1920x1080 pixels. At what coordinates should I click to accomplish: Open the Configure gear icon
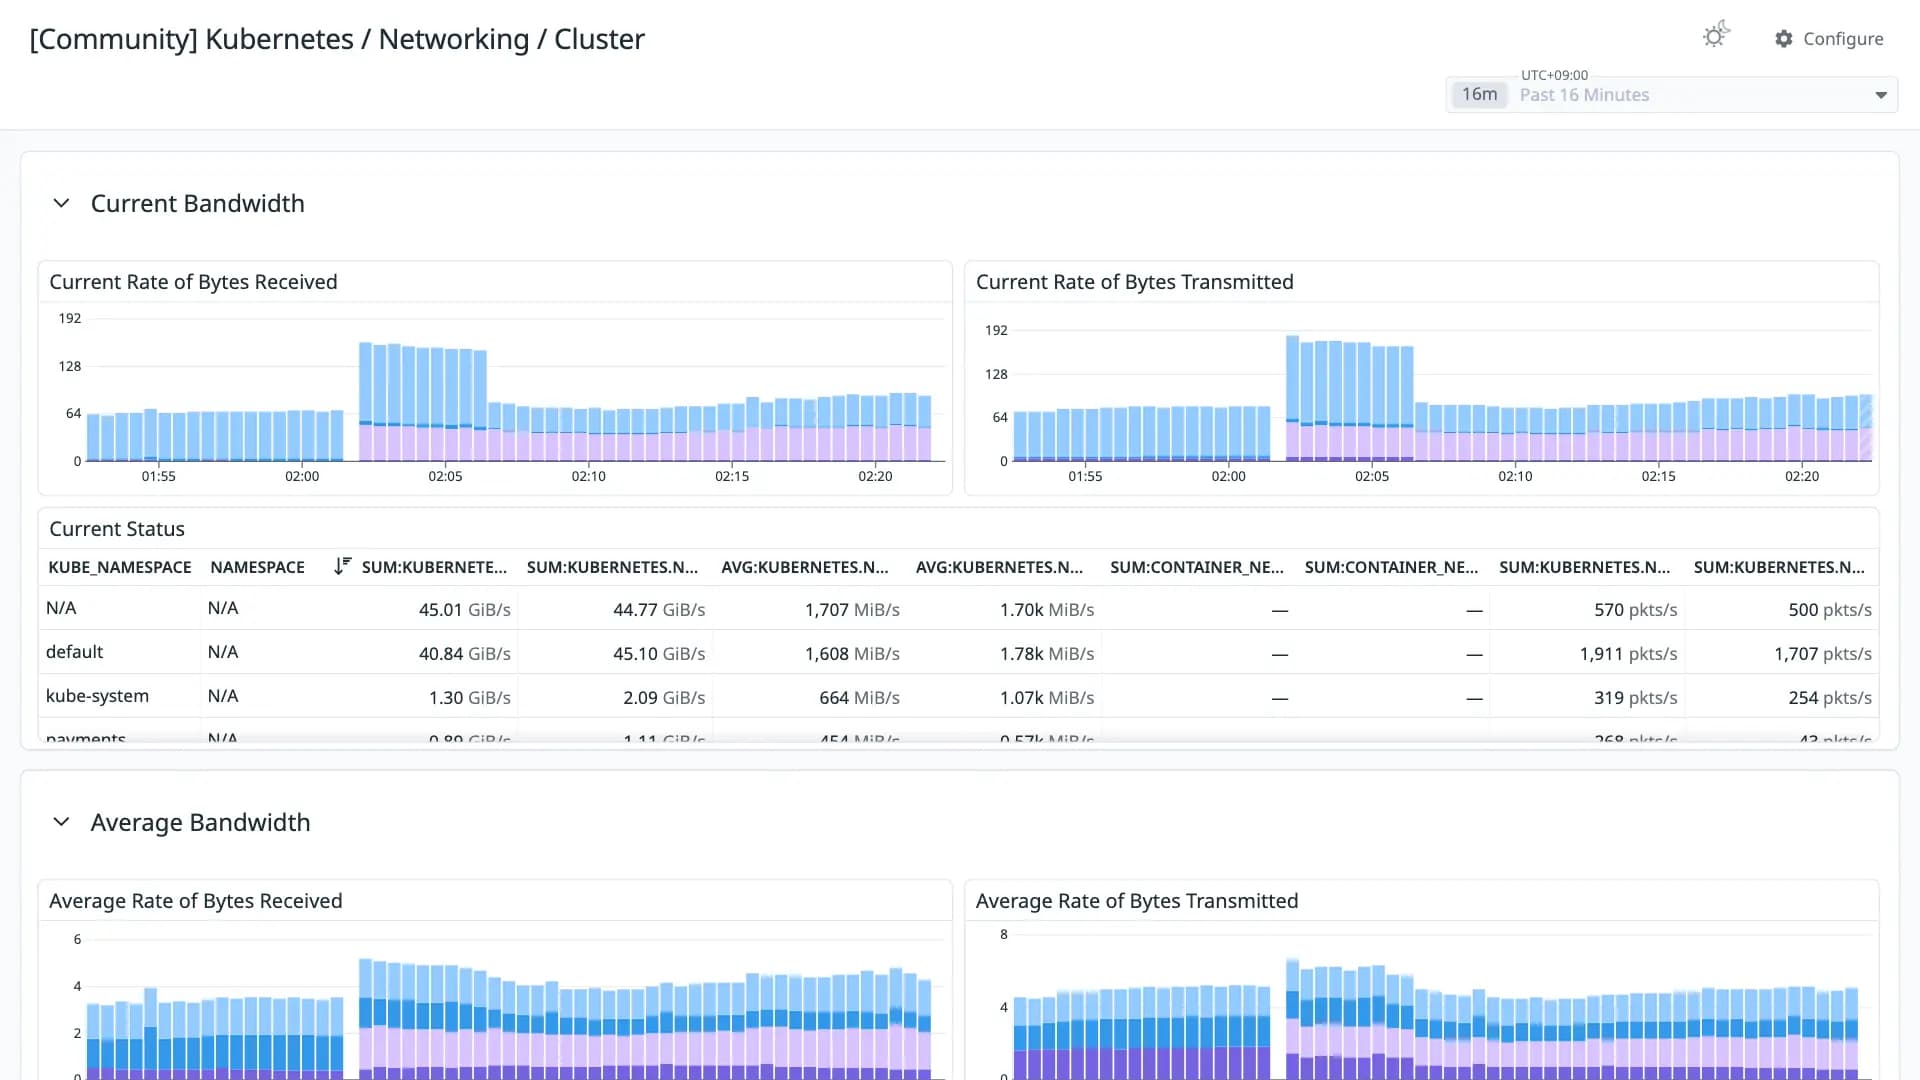[x=1784, y=39]
